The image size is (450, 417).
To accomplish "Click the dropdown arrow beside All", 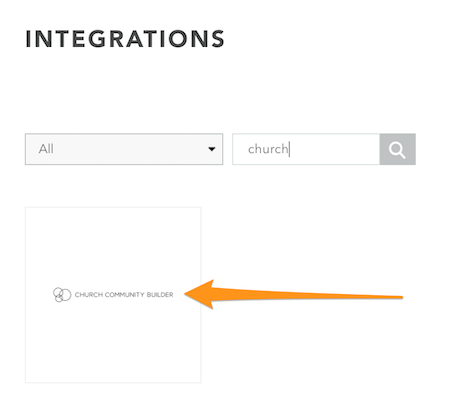I will point(212,149).
